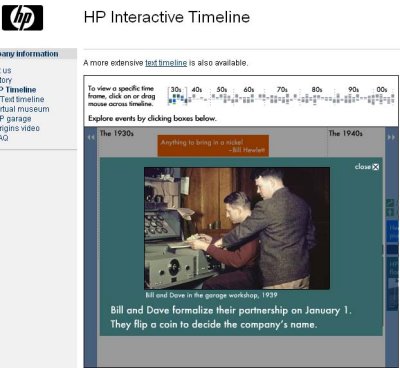The width and height of the screenshot is (400, 368).
Task: Open the text timeline link
Action: [x=166, y=63]
